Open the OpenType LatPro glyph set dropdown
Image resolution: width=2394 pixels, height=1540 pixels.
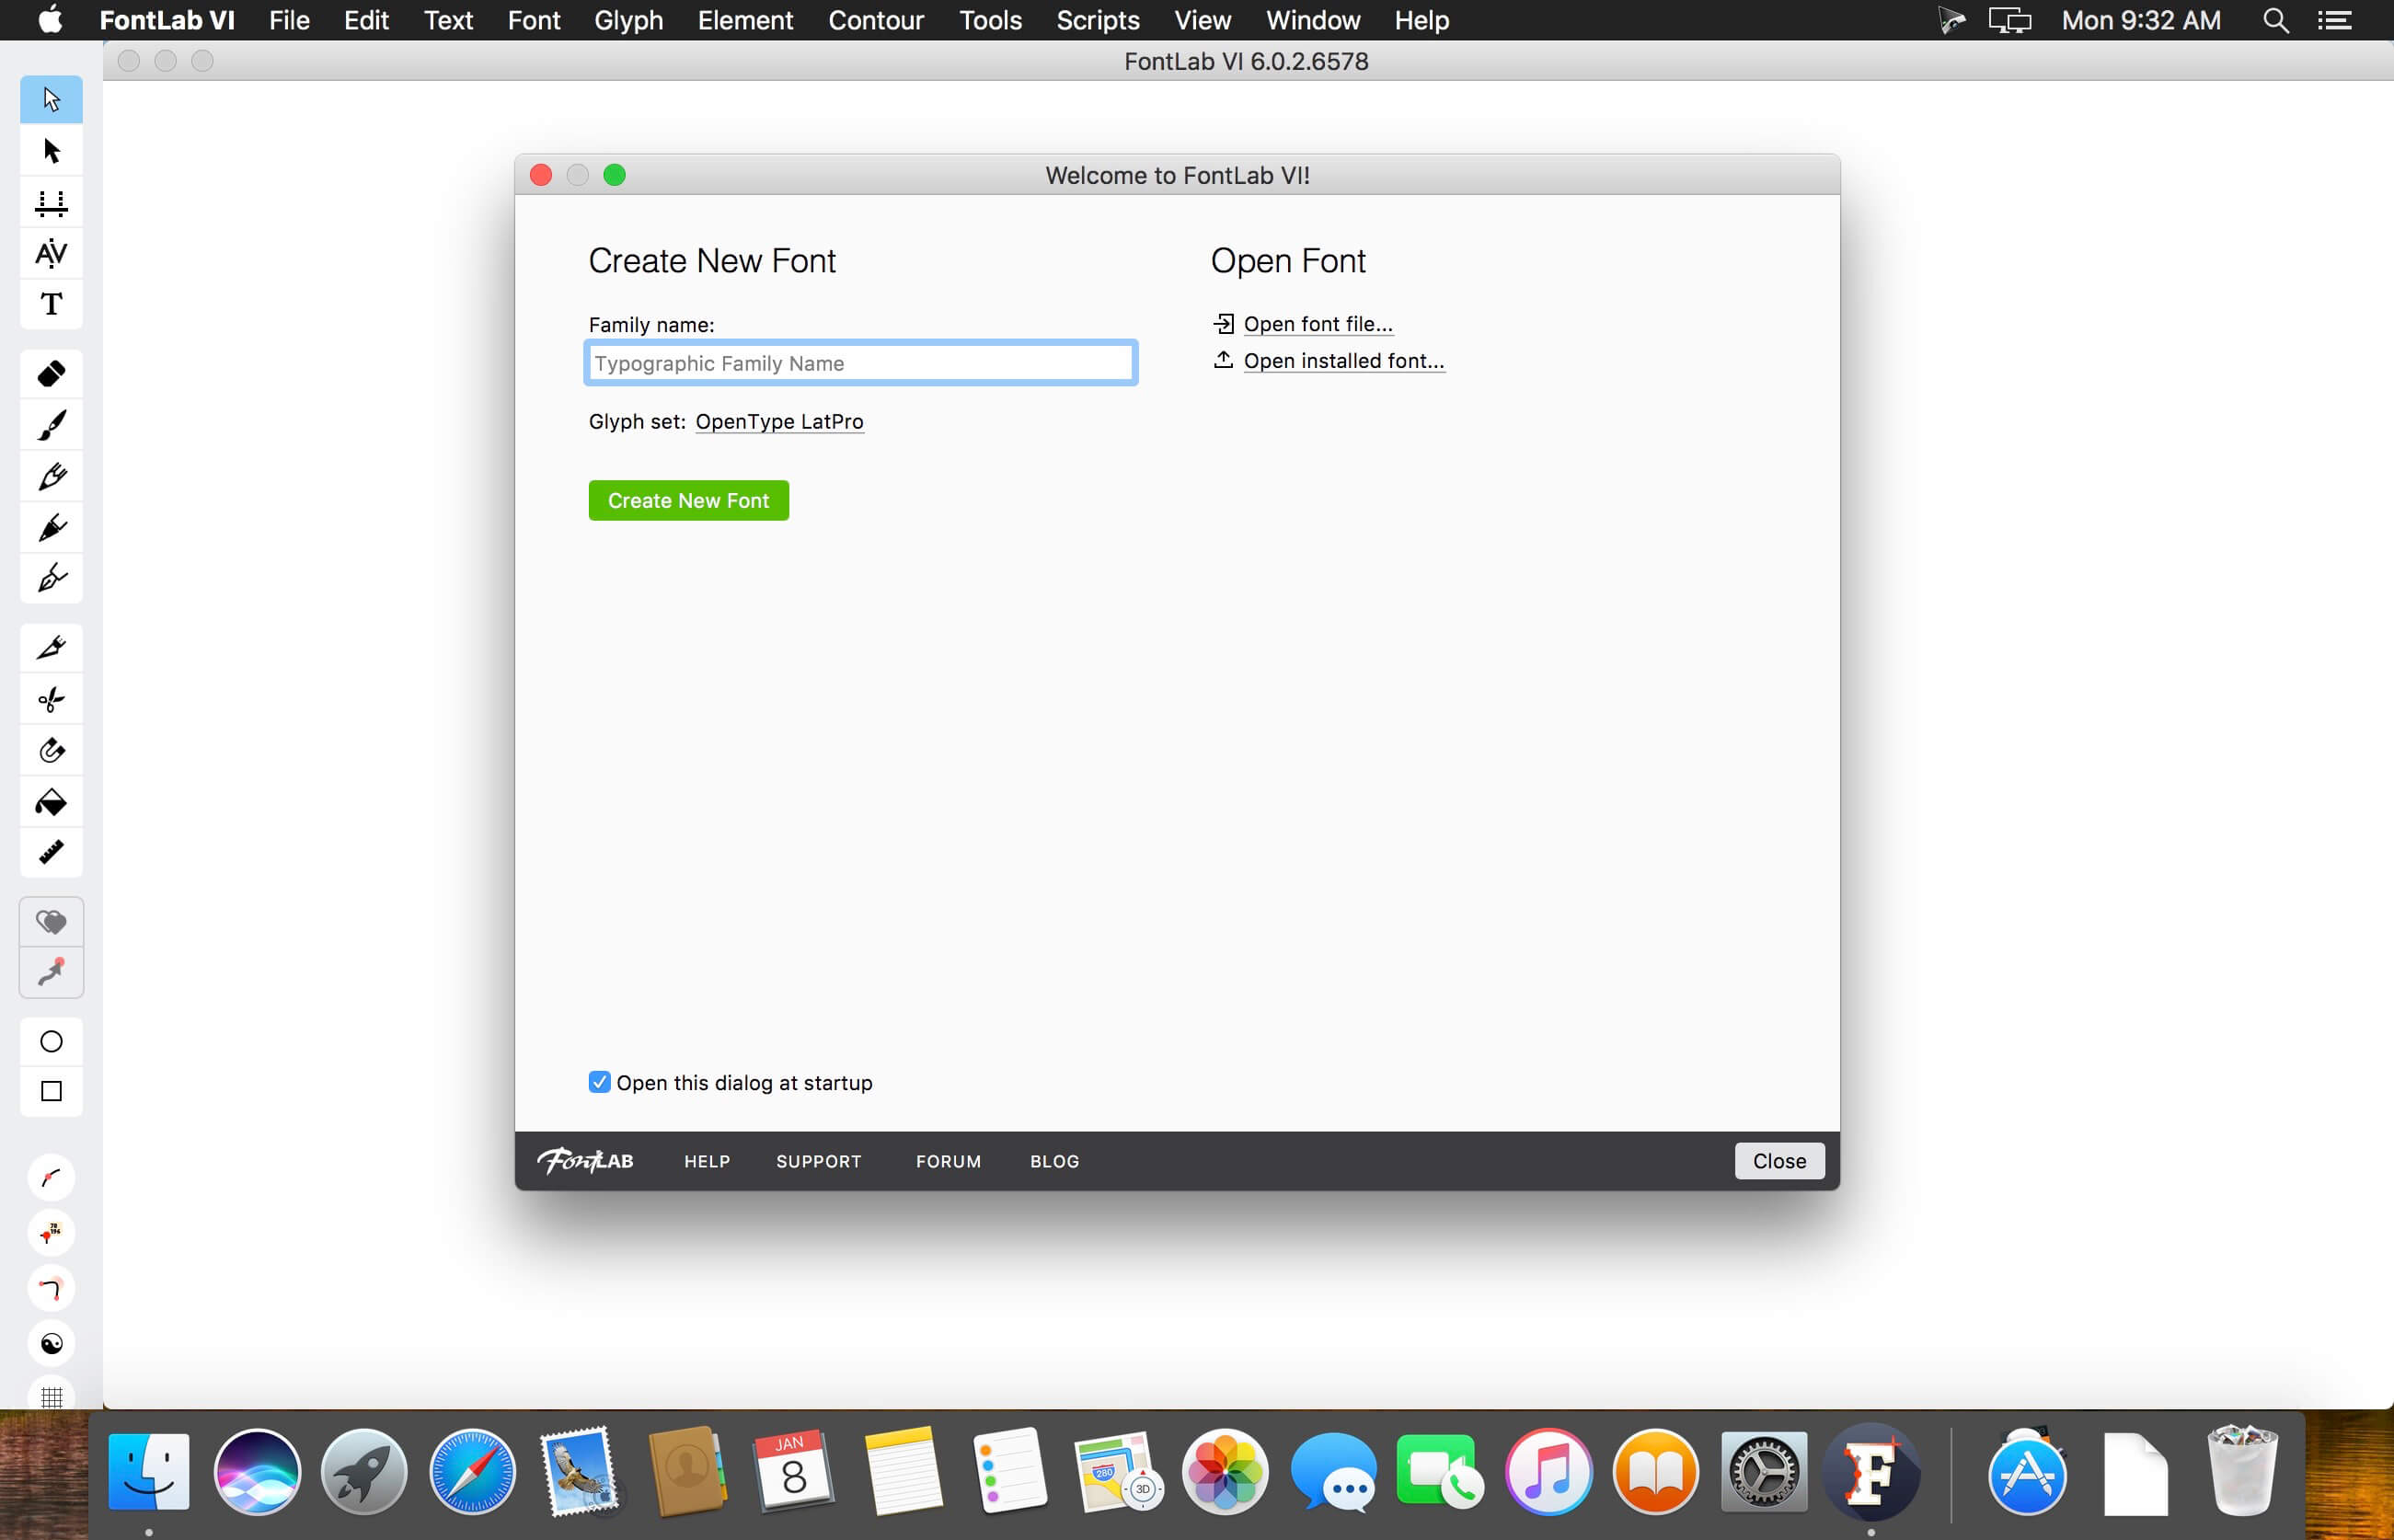779,422
